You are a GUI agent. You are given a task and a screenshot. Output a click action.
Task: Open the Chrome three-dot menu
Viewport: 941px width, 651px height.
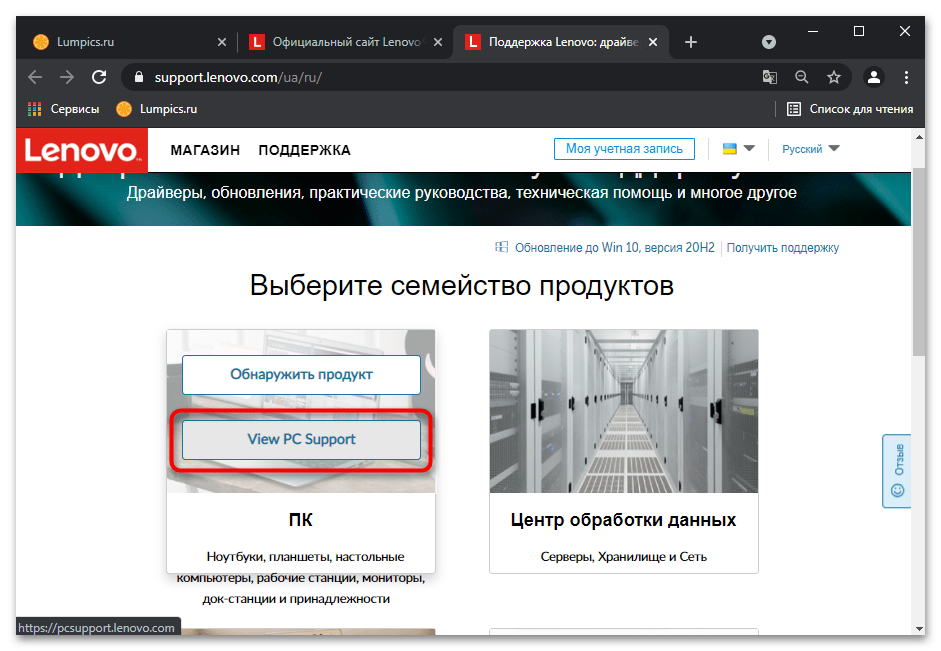click(x=906, y=77)
